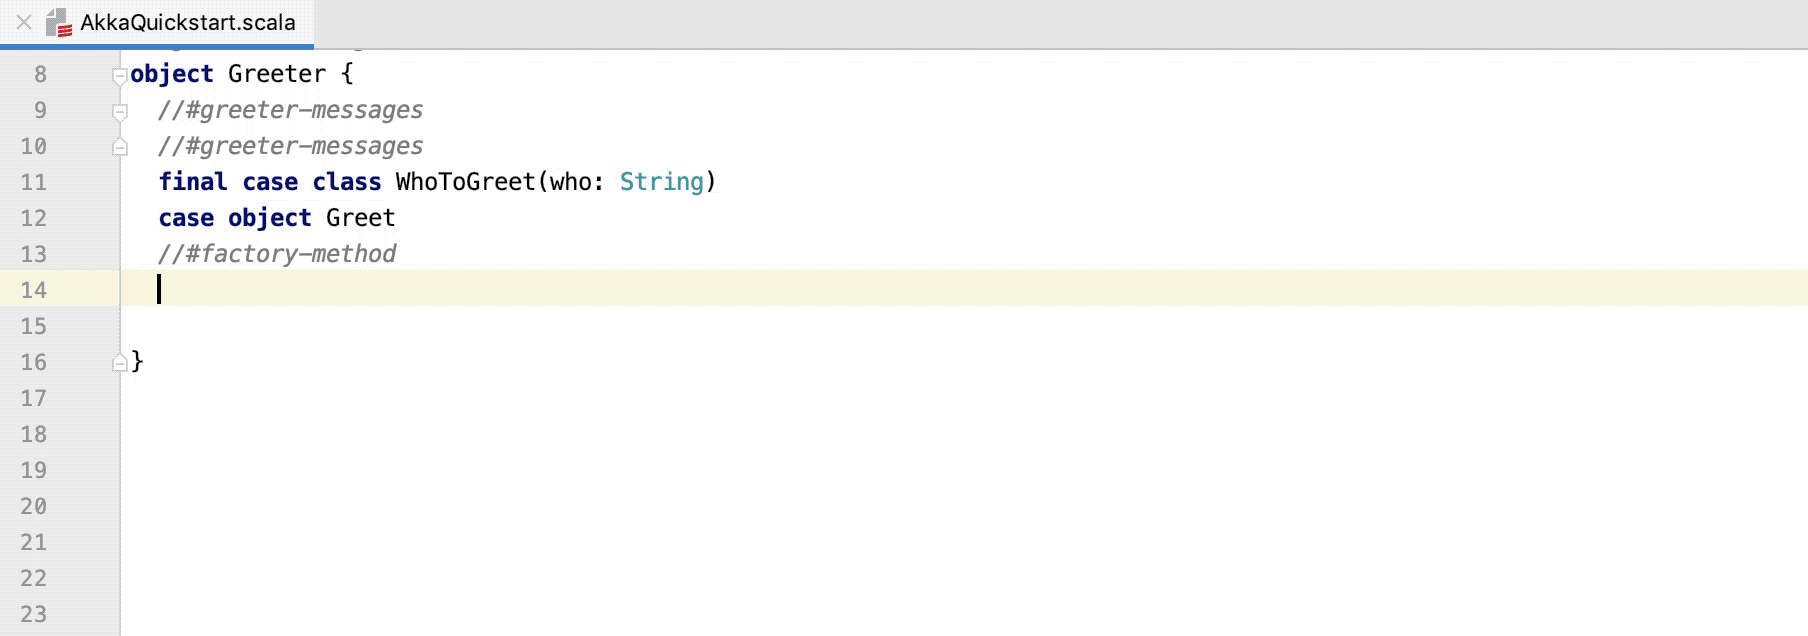
Task: Click the //#greeter-messages comment on line 10
Action: [290, 146]
